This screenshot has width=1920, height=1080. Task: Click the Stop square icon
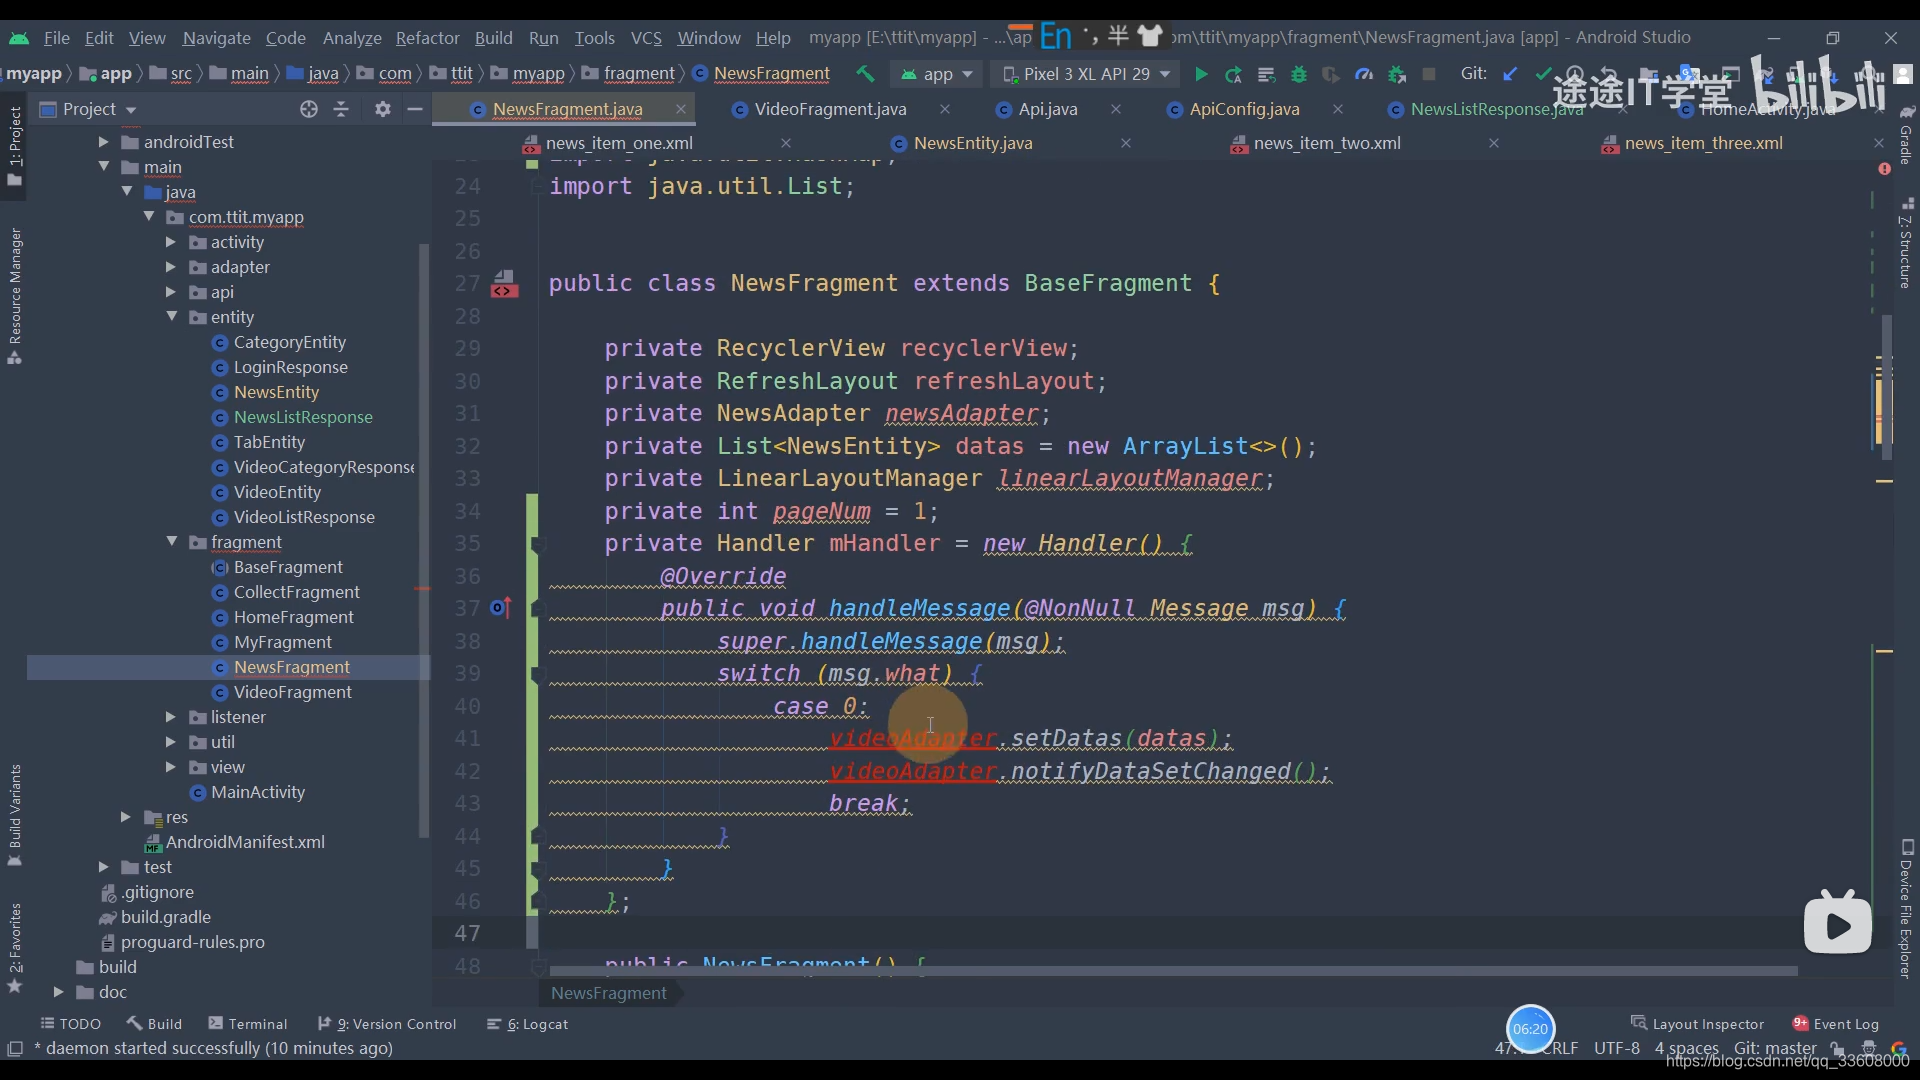(x=1429, y=74)
